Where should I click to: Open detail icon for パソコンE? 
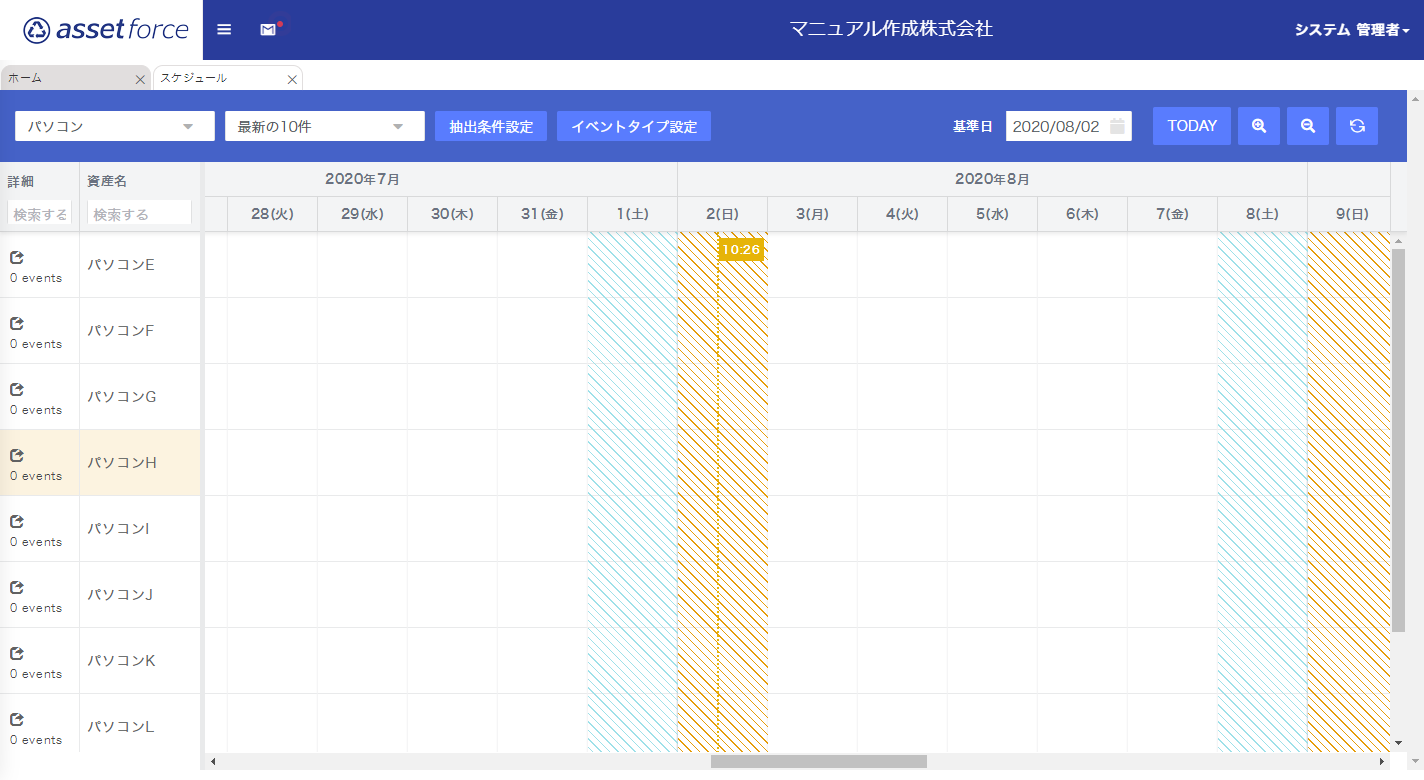pos(17,257)
